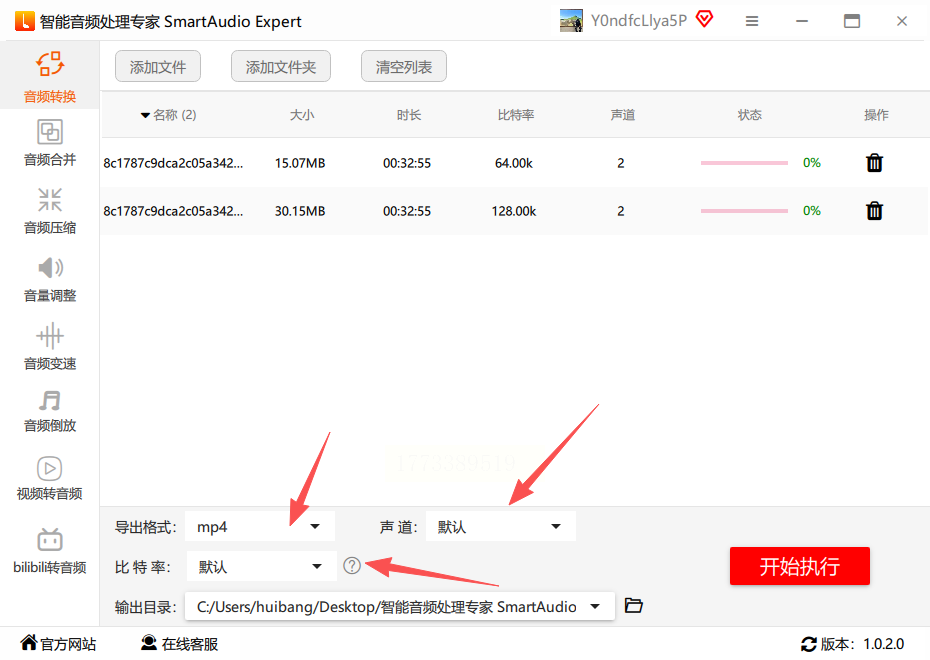The height and width of the screenshot is (660, 930).
Task: Open 音频变速 audio speed change
Action: (50, 347)
